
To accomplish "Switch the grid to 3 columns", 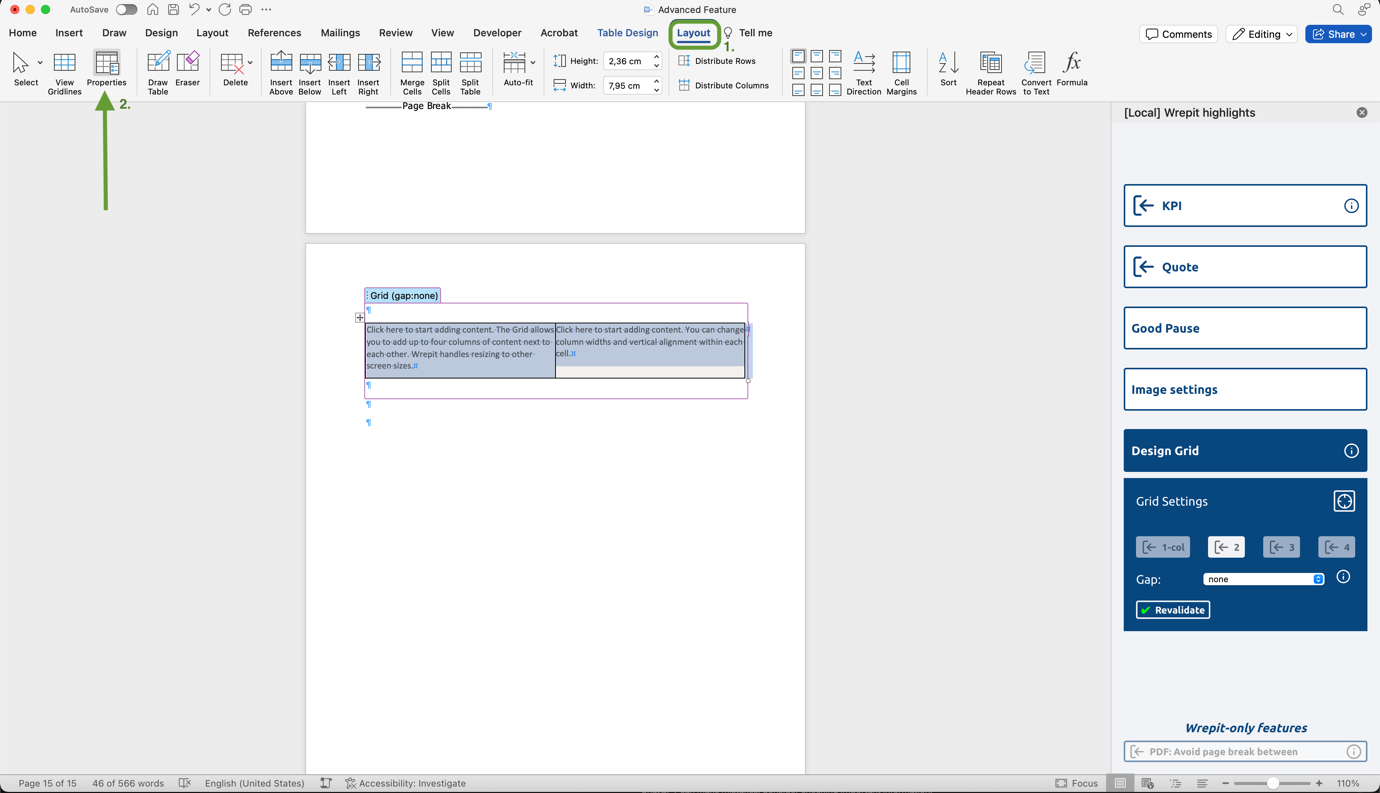I will click(x=1281, y=547).
